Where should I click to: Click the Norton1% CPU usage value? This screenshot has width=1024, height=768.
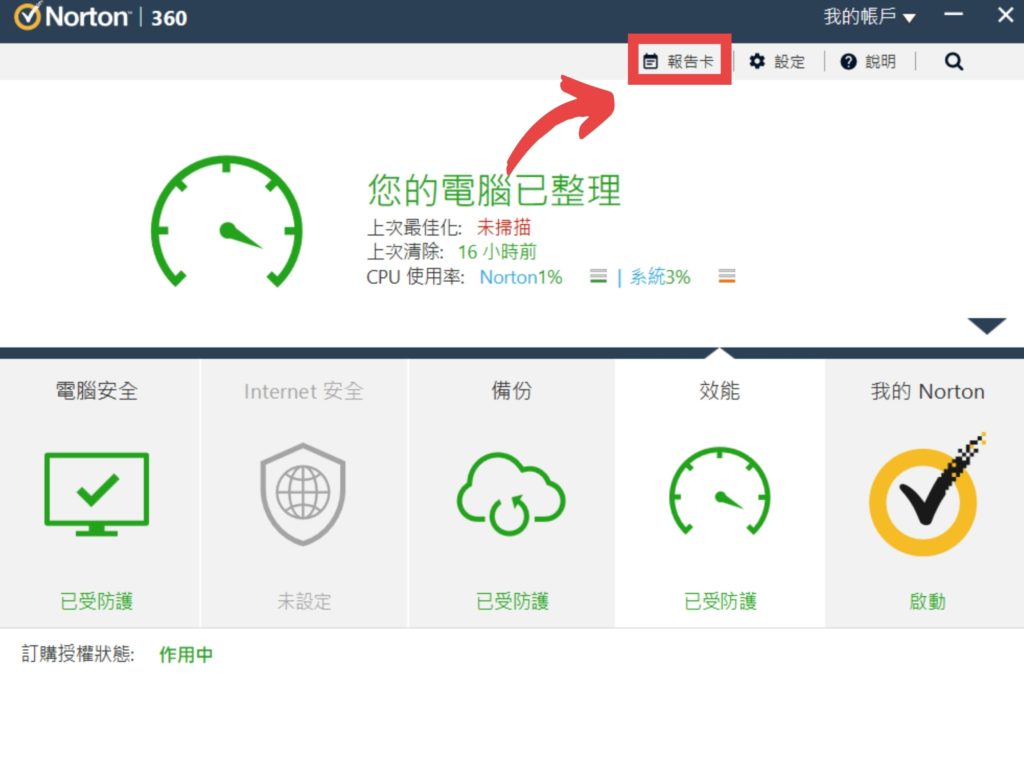(x=520, y=277)
